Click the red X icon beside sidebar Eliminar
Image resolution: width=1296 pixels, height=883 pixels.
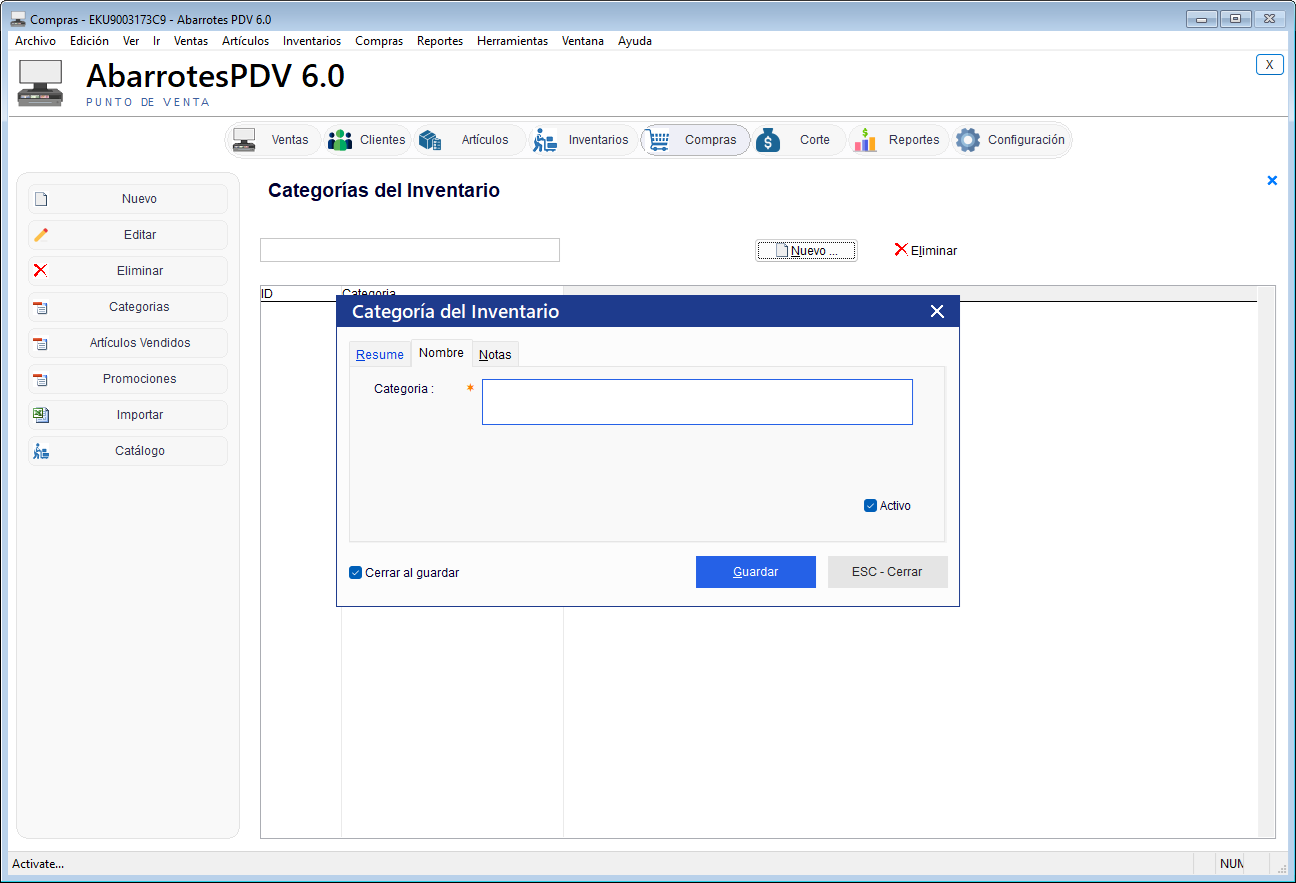tap(41, 271)
